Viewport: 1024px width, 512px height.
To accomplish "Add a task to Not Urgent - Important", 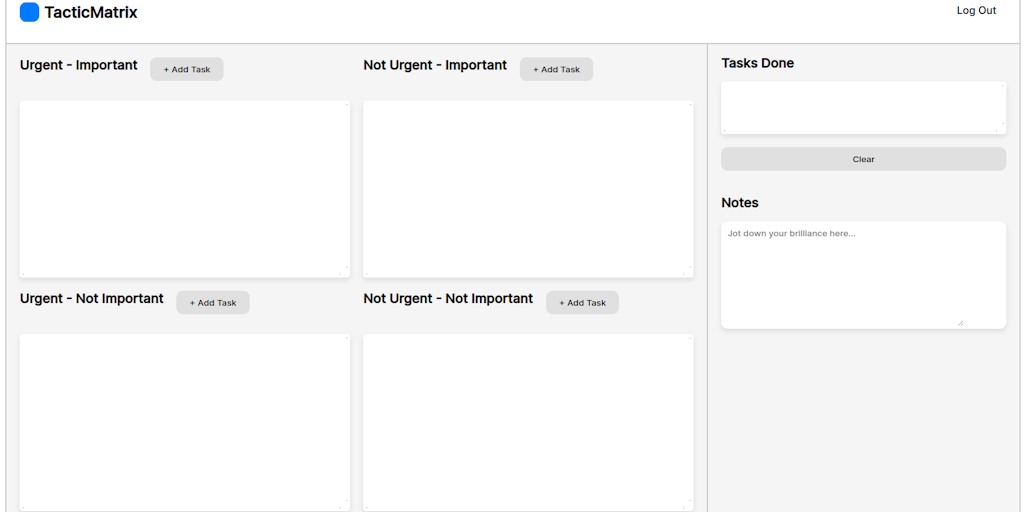I will click(556, 69).
